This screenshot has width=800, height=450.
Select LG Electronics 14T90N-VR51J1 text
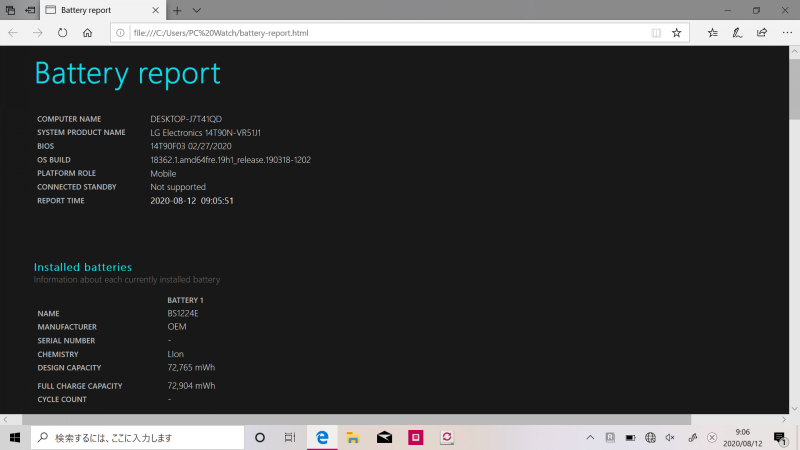[x=205, y=133]
